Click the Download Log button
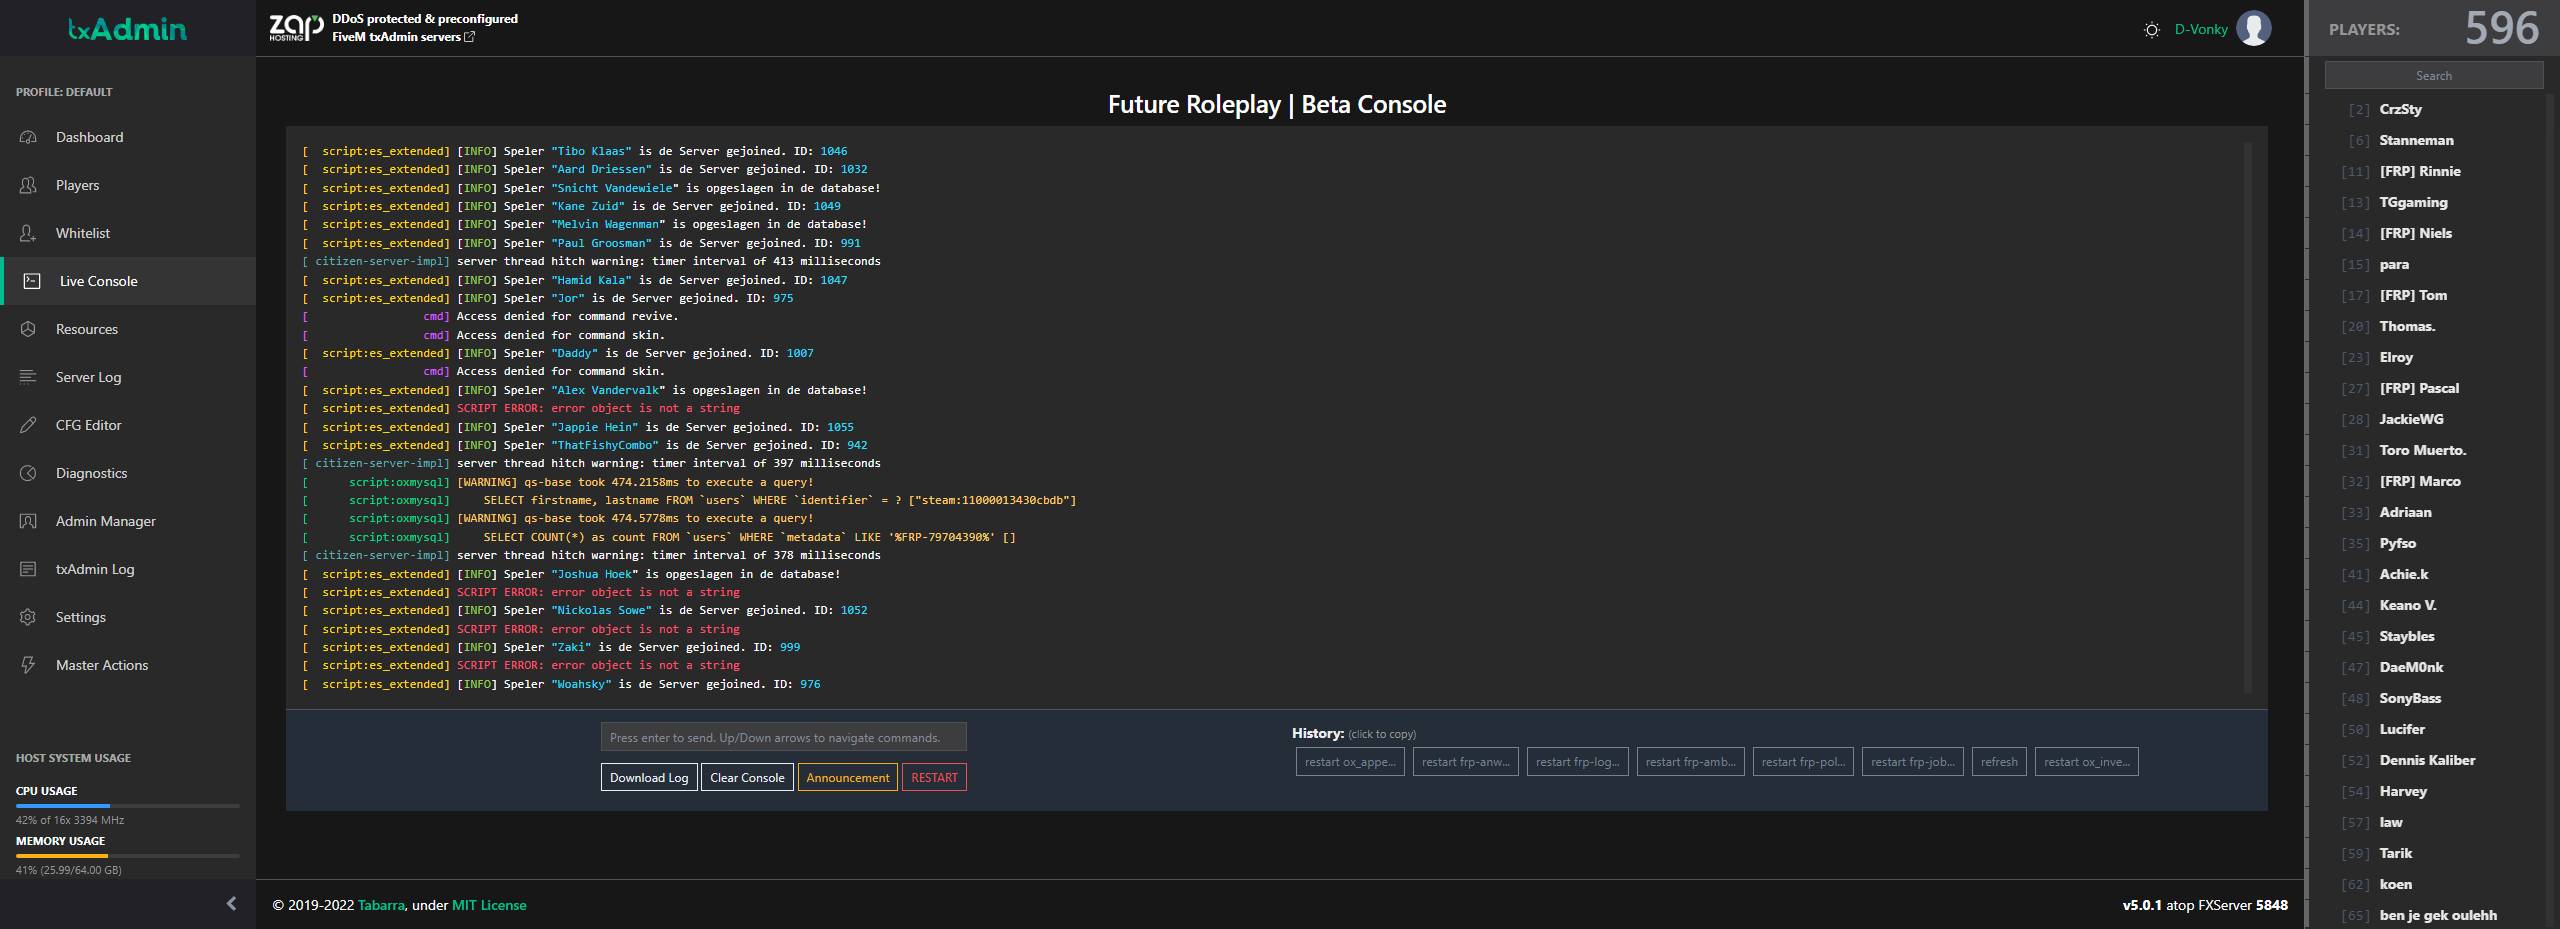The width and height of the screenshot is (2560, 929). [x=649, y=778]
